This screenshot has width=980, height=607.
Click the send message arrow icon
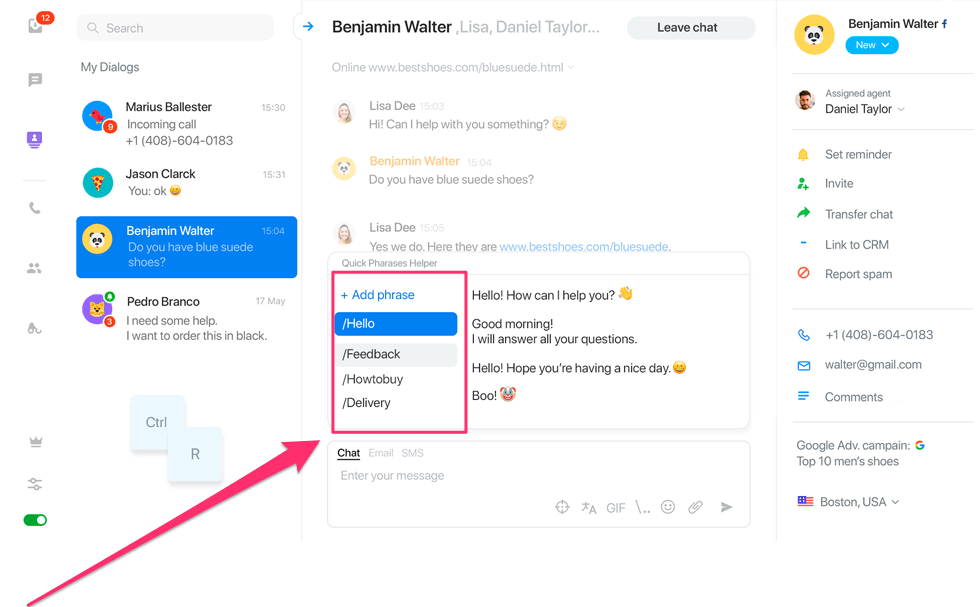pos(726,507)
